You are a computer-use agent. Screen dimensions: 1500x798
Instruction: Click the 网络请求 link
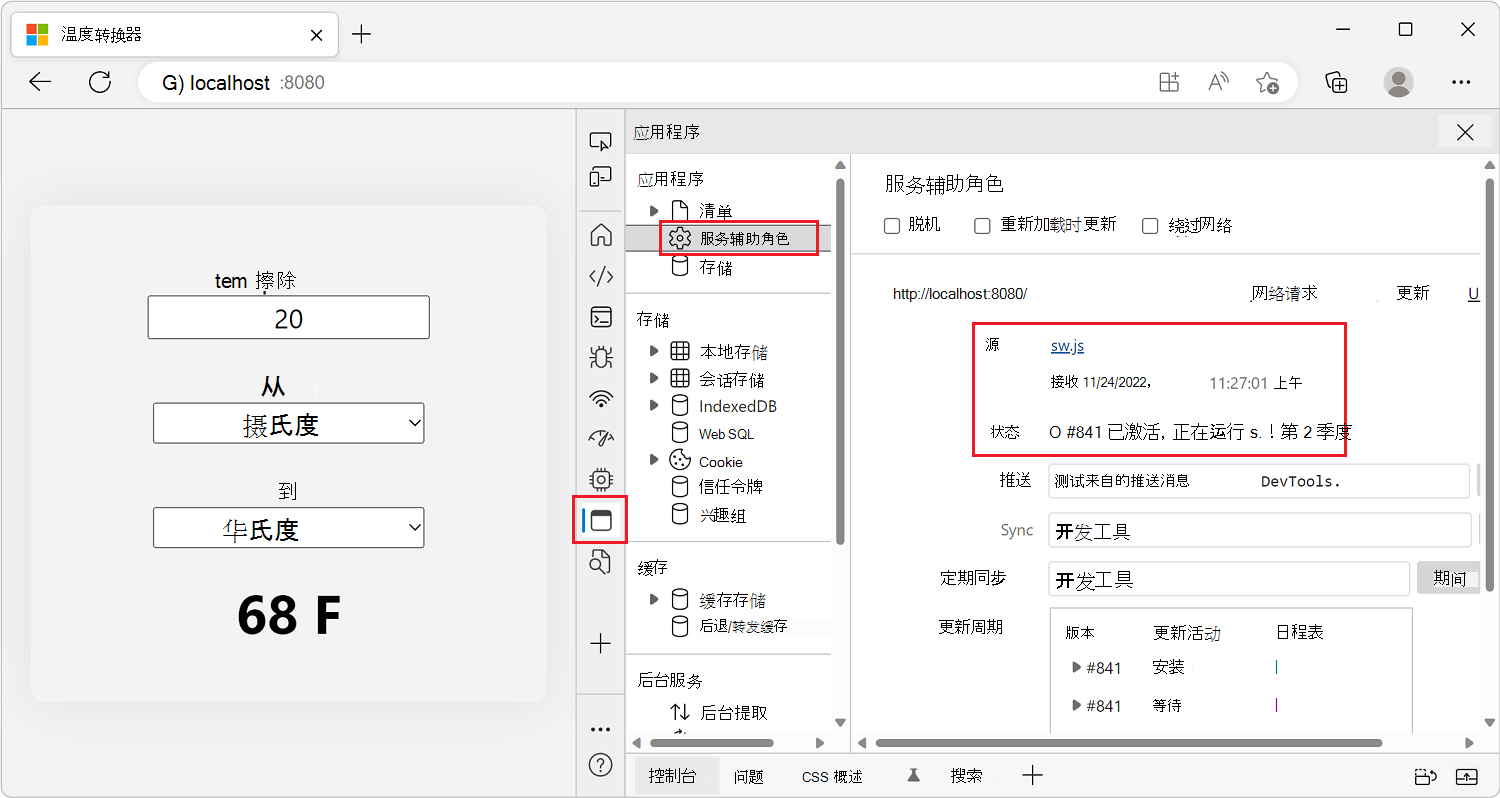click(1284, 293)
